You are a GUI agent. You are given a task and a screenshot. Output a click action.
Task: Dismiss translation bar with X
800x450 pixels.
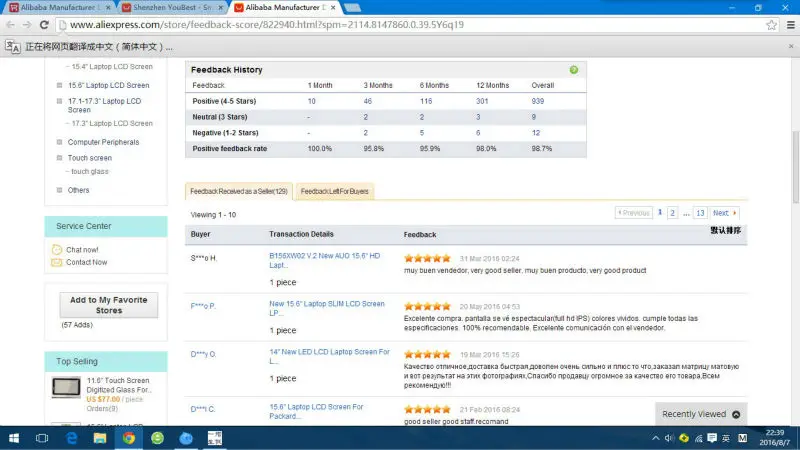click(791, 46)
